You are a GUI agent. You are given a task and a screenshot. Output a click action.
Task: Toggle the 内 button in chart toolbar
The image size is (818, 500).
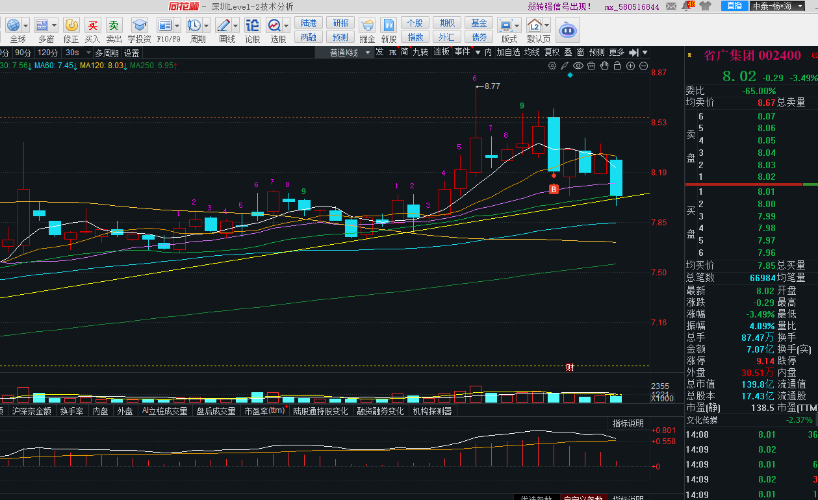point(488,52)
